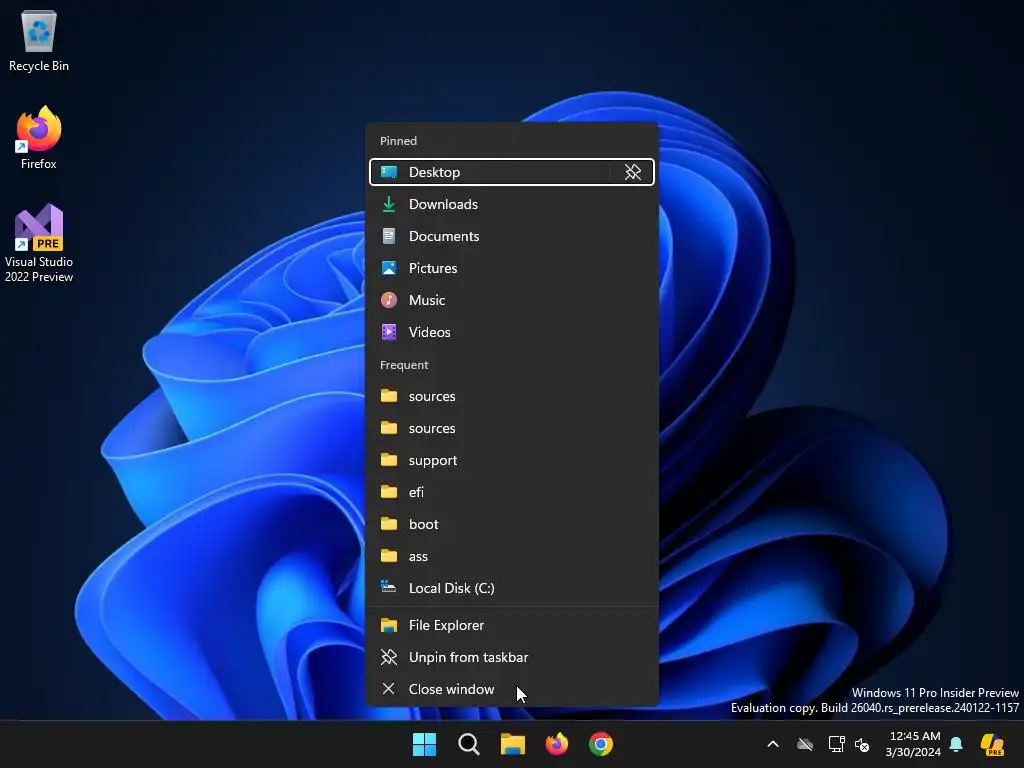1024x768 pixels.
Task: Launch File Explorer from jump list
Action: click(512, 625)
